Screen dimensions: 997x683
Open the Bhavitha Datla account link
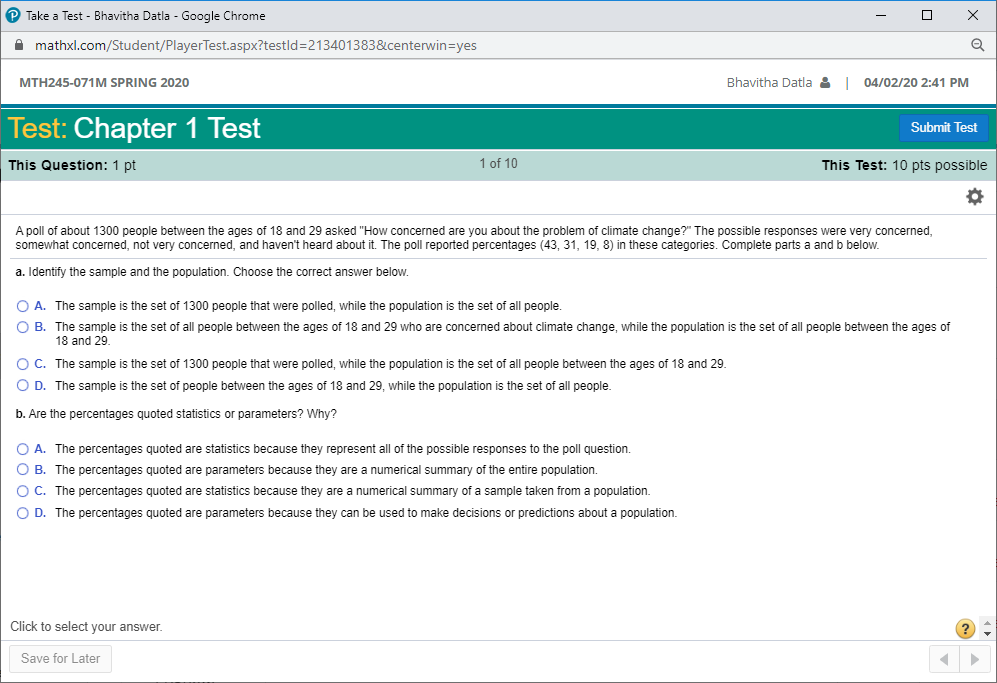point(770,83)
